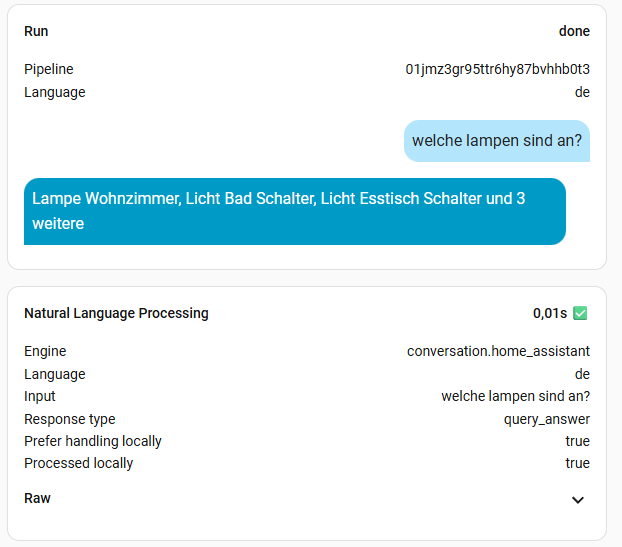Click the 'Run' card heading

[x=36, y=31]
